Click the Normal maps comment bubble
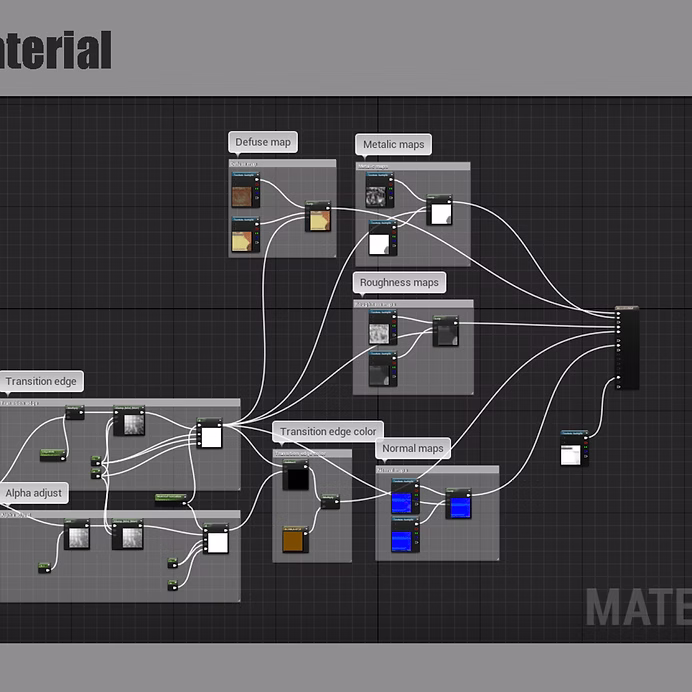 tap(413, 448)
